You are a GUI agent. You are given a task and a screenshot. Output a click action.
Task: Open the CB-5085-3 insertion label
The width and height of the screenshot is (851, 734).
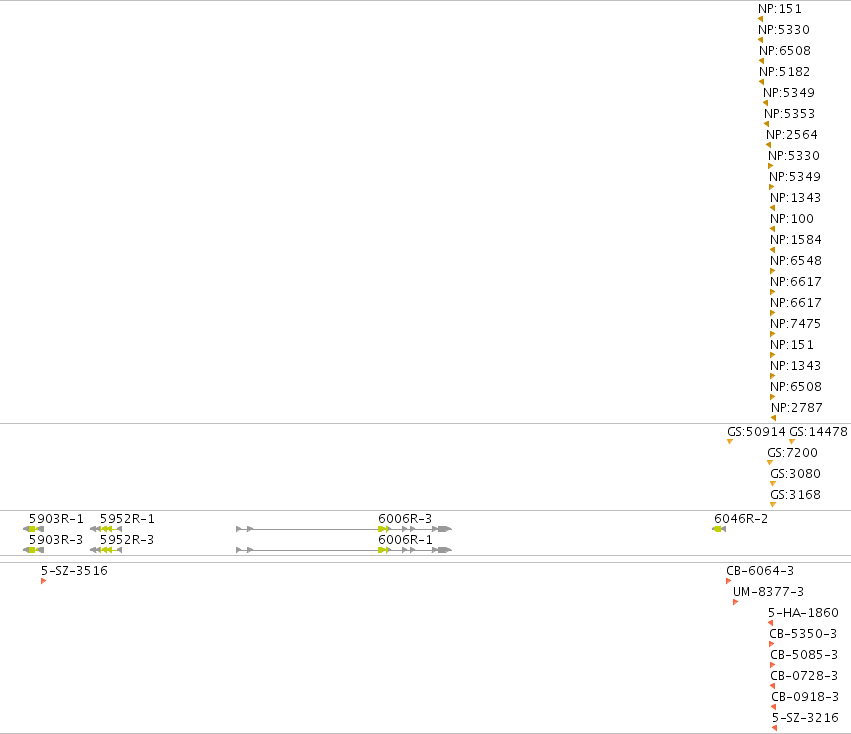(x=804, y=655)
